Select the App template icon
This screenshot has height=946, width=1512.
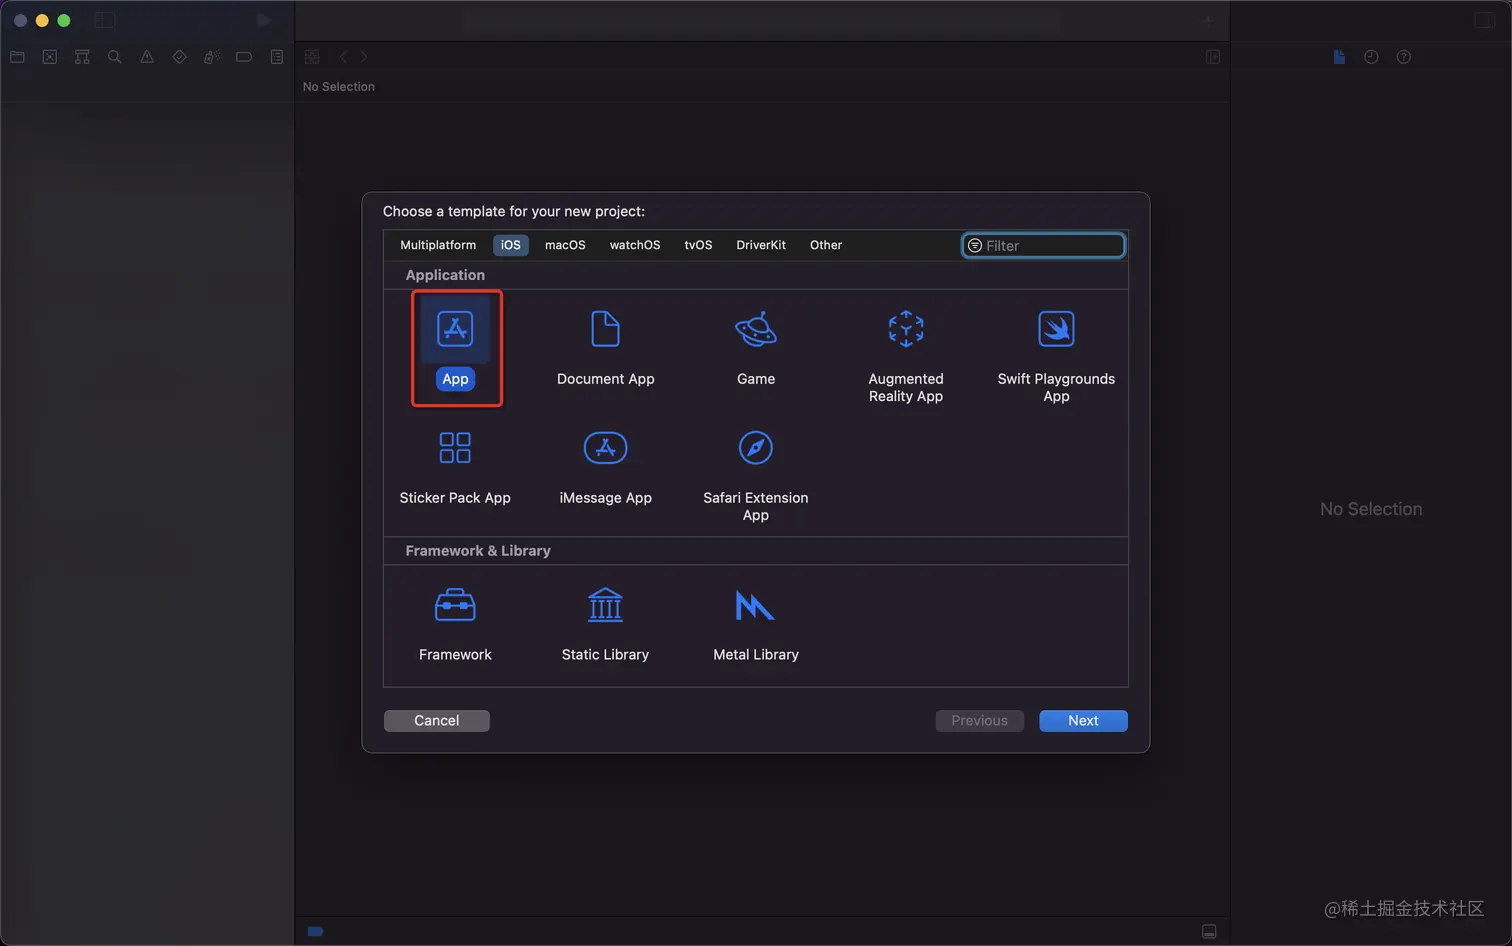[x=455, y=329]
